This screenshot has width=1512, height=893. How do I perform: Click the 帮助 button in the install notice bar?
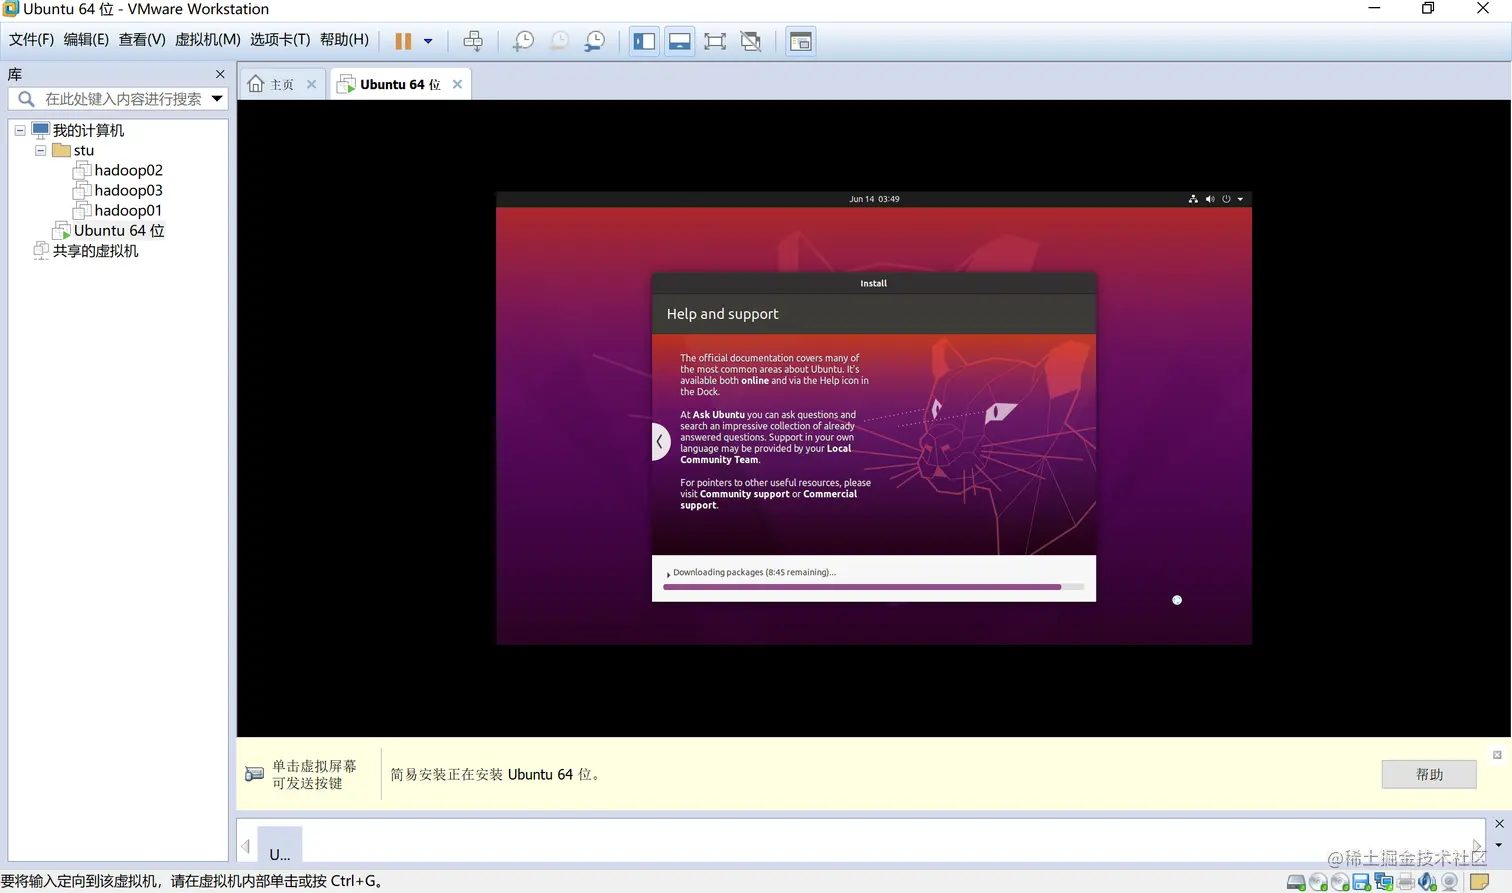point(1429,774)
